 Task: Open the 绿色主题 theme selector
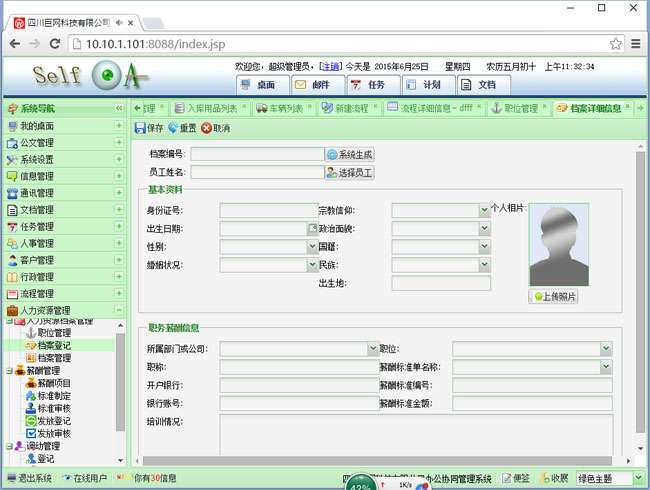pyautogui.click(x=635, y=478)
